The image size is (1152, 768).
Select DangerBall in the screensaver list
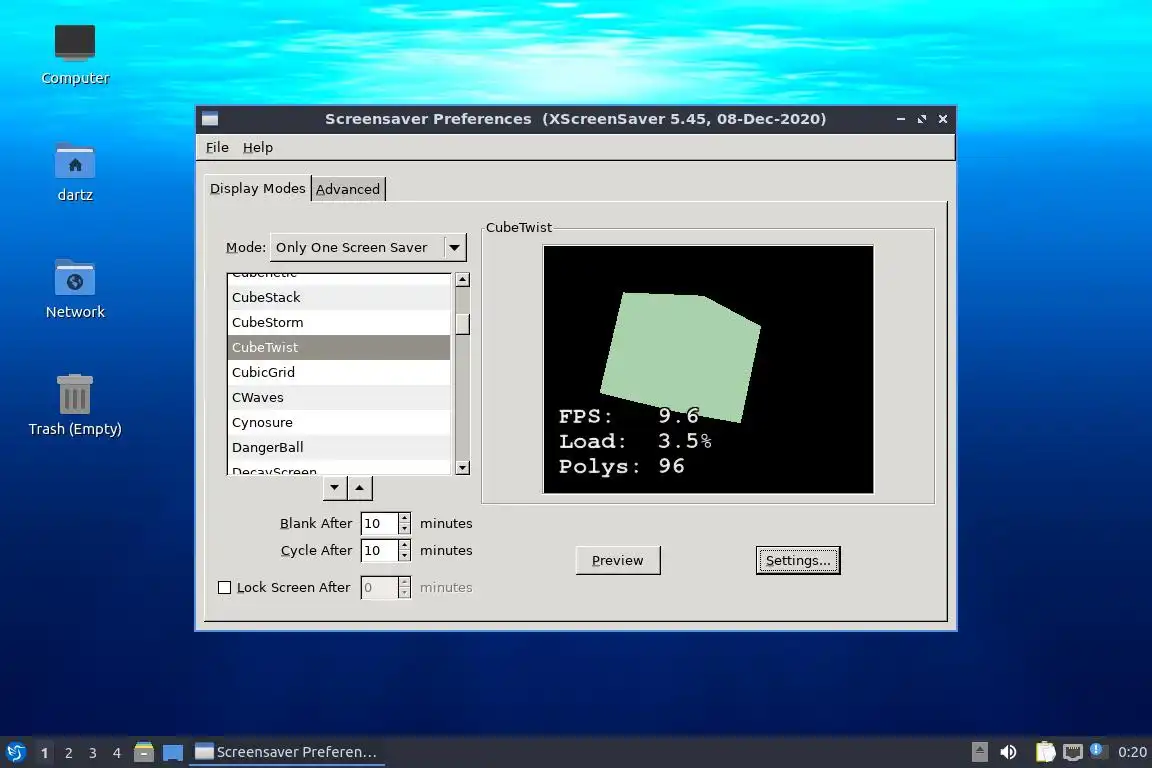point(339,448)
